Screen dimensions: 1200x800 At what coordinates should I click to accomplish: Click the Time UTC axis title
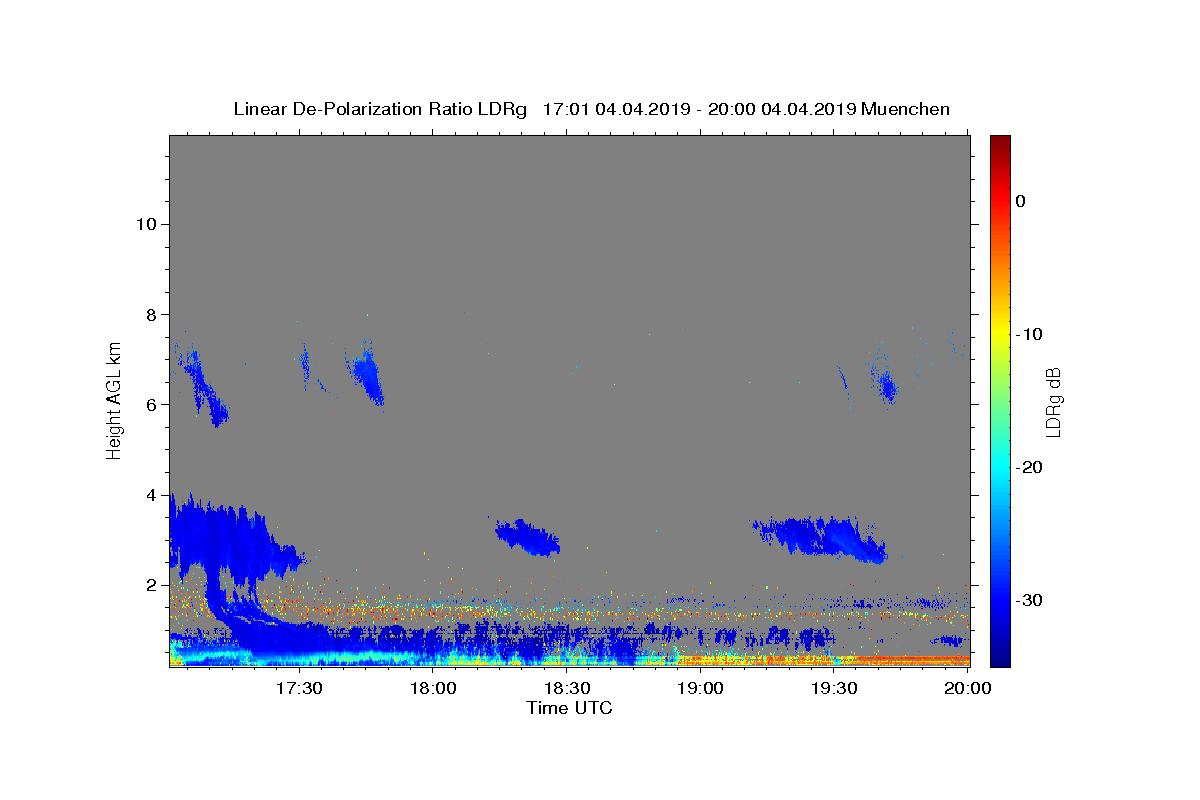(x=569, y=708)
